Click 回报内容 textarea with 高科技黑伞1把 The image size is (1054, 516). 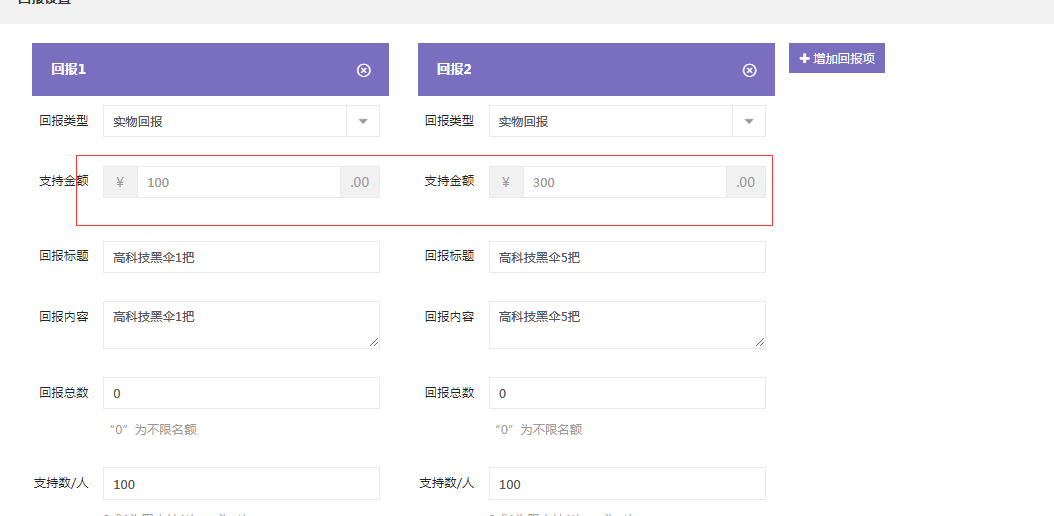coord(241,325)
